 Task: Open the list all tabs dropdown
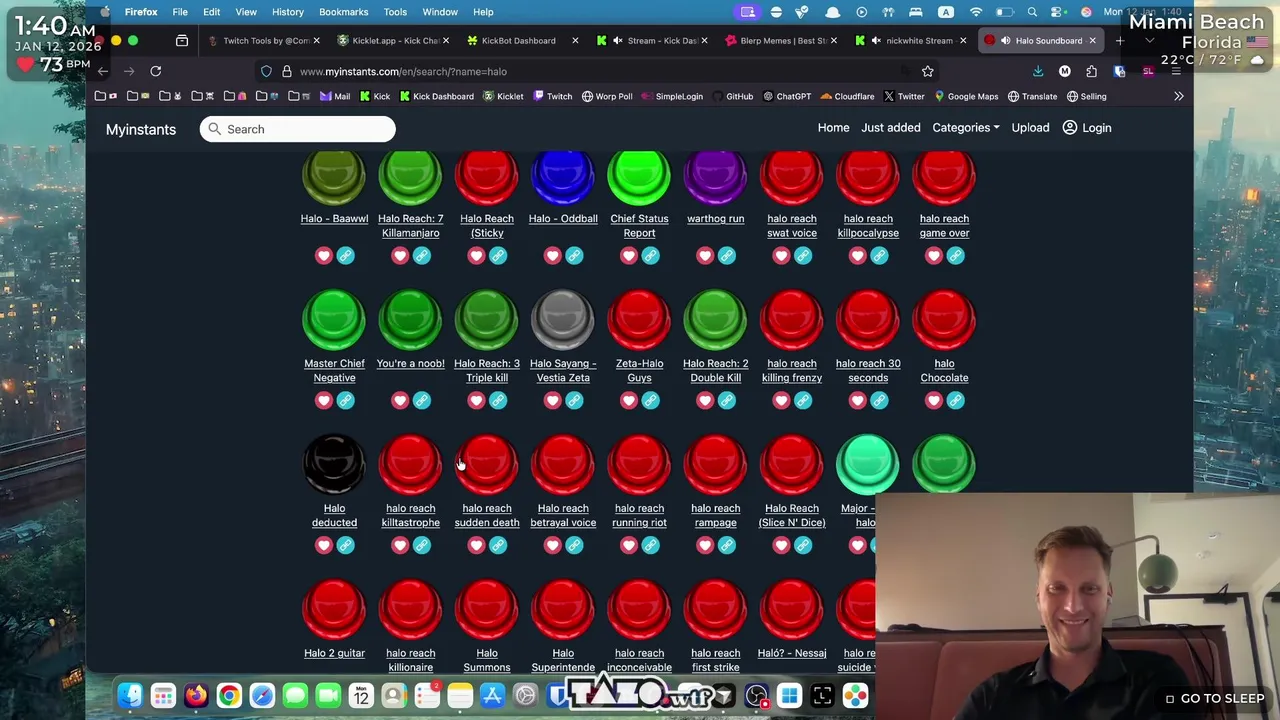tap(1150, 41)
